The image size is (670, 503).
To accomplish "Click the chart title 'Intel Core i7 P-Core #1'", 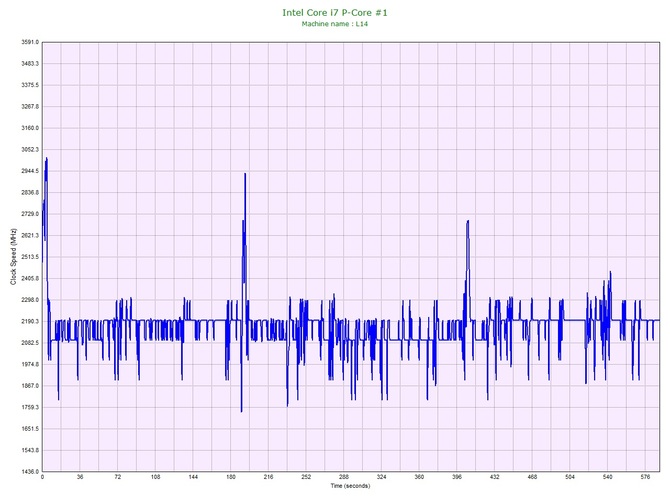I will (x=335, y=13).
